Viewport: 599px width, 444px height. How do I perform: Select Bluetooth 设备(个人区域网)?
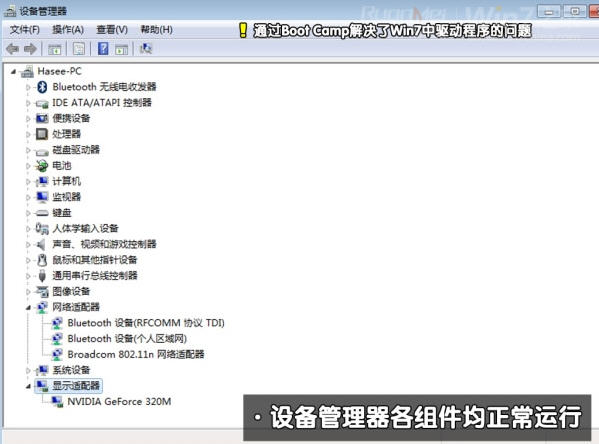click(127, 339)
